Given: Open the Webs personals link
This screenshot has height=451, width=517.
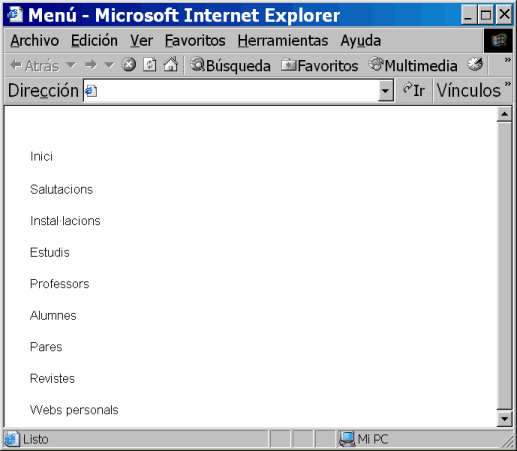Looking at the screenshot, I should (x=74, y=410).
